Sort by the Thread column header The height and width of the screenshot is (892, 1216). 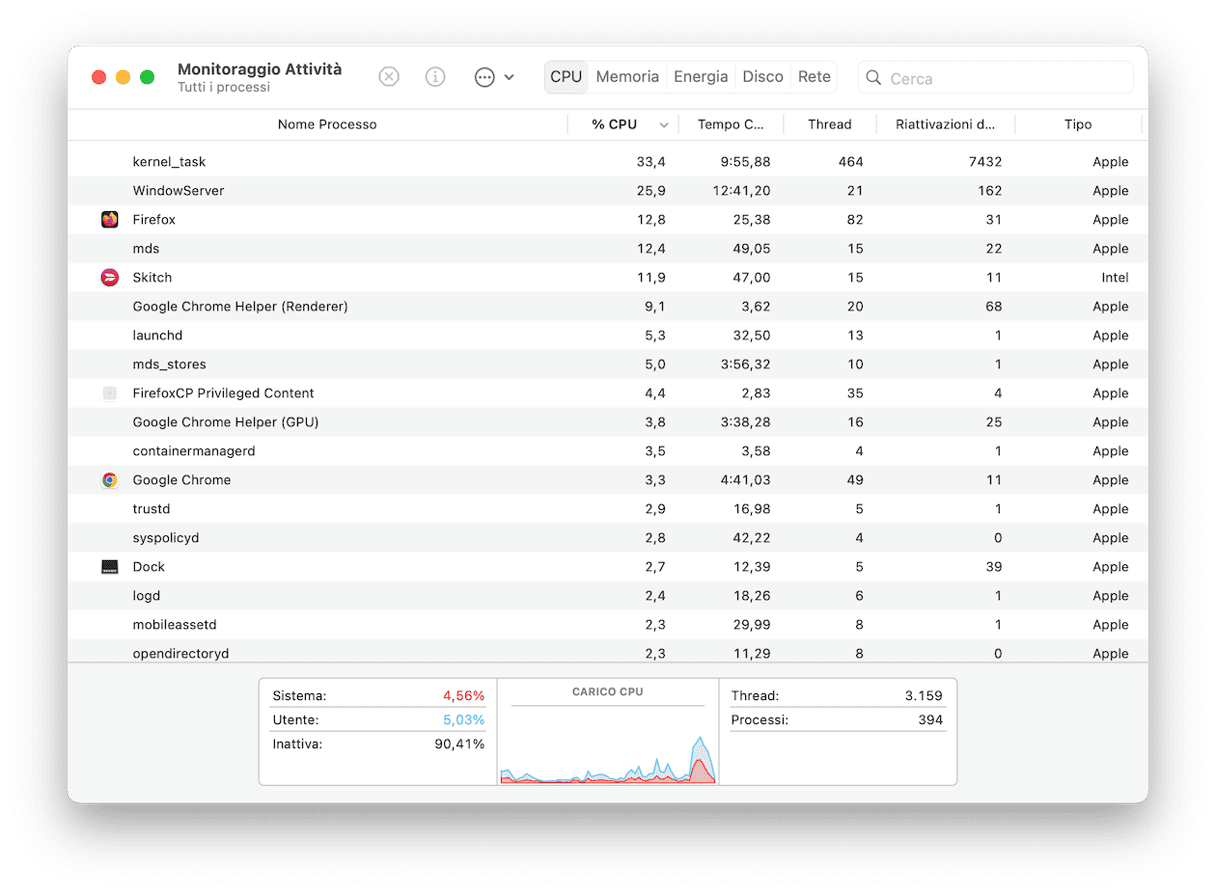click(829, 125)
